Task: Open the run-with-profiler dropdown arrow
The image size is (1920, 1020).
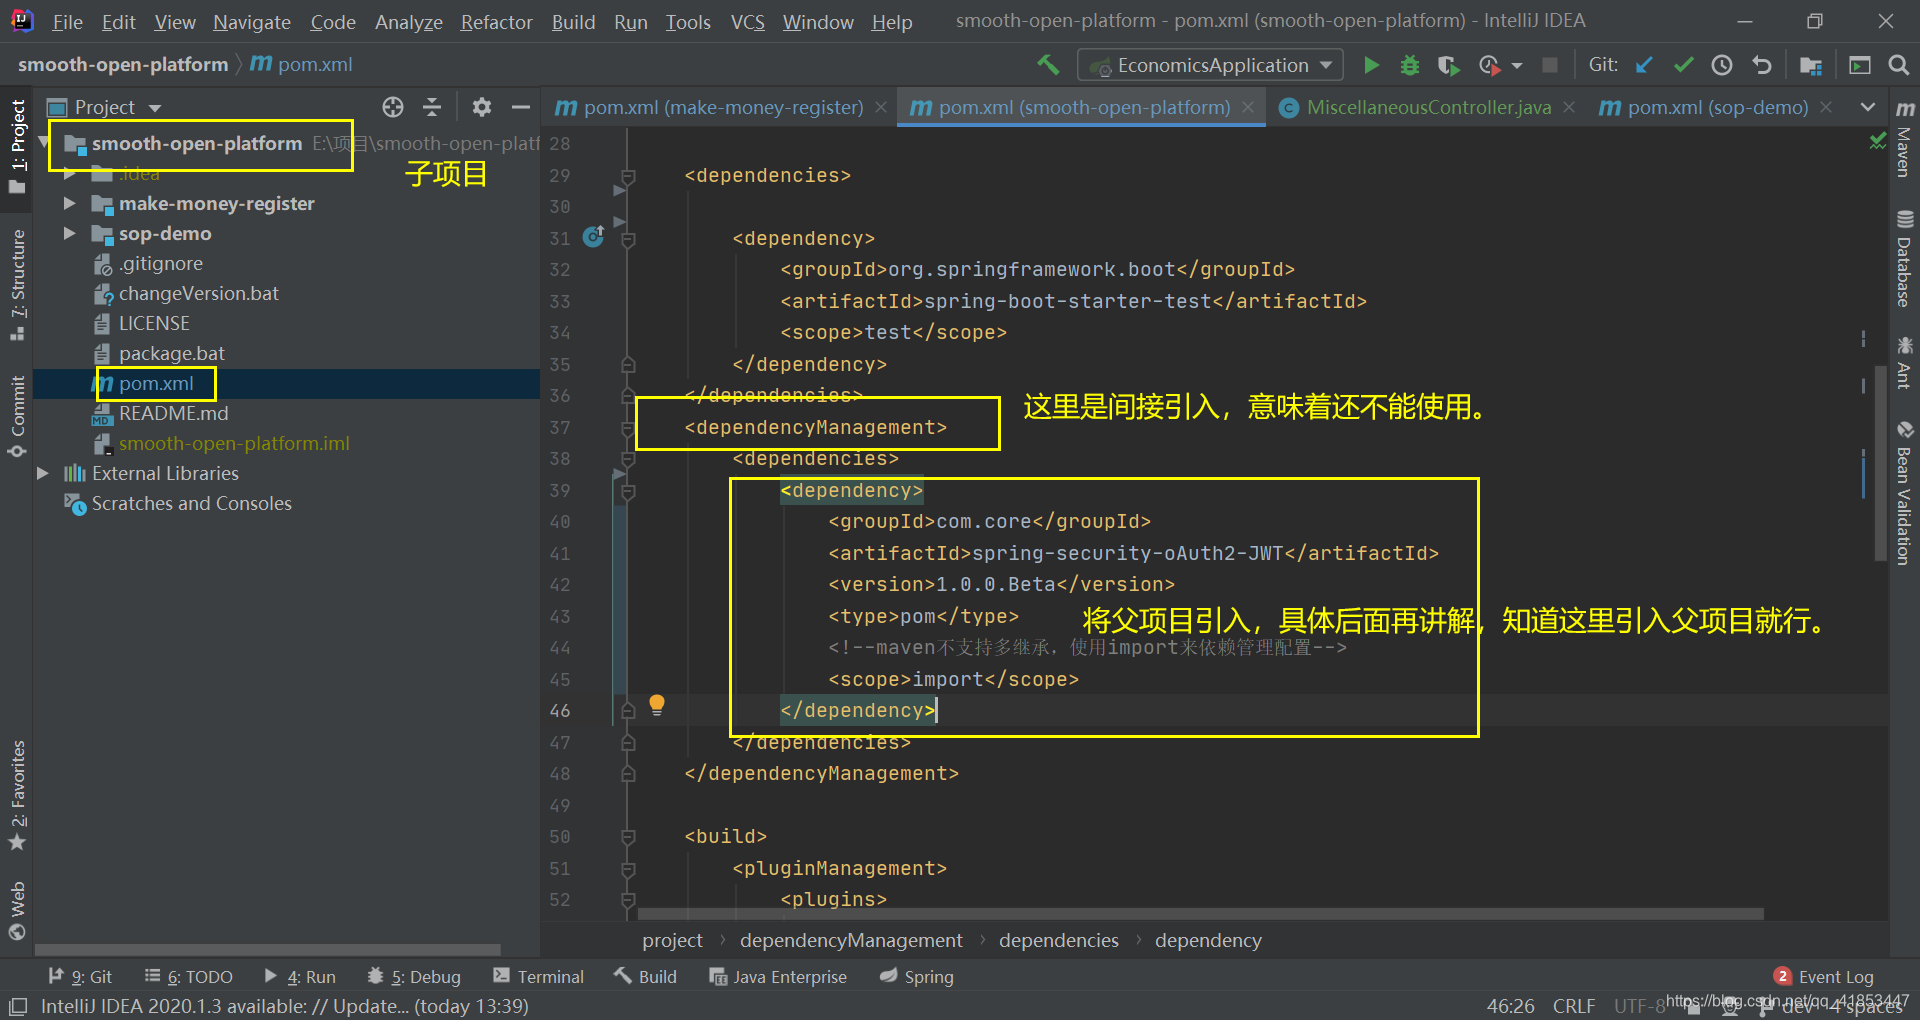Action: (x=1517, y=65)
